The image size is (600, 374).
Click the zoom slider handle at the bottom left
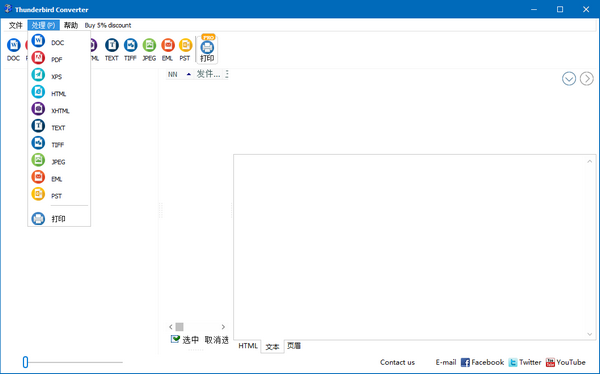tap(25, 362)
